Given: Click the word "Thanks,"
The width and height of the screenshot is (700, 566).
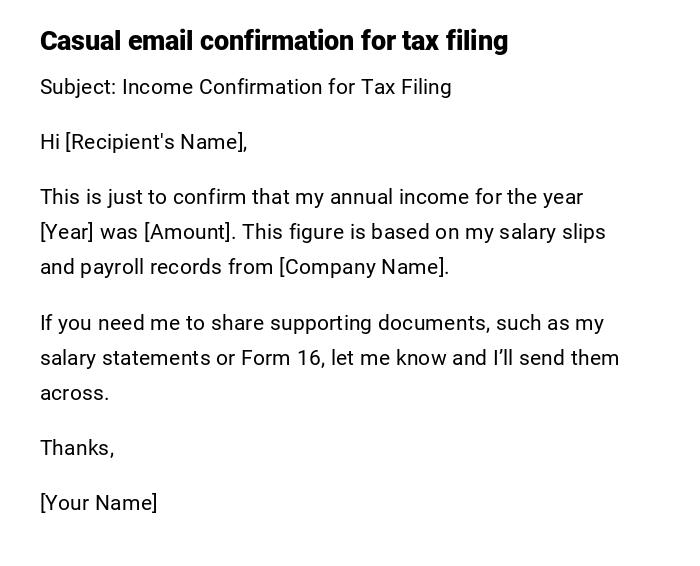Looking at the screenshot, I should pos(77,448).
